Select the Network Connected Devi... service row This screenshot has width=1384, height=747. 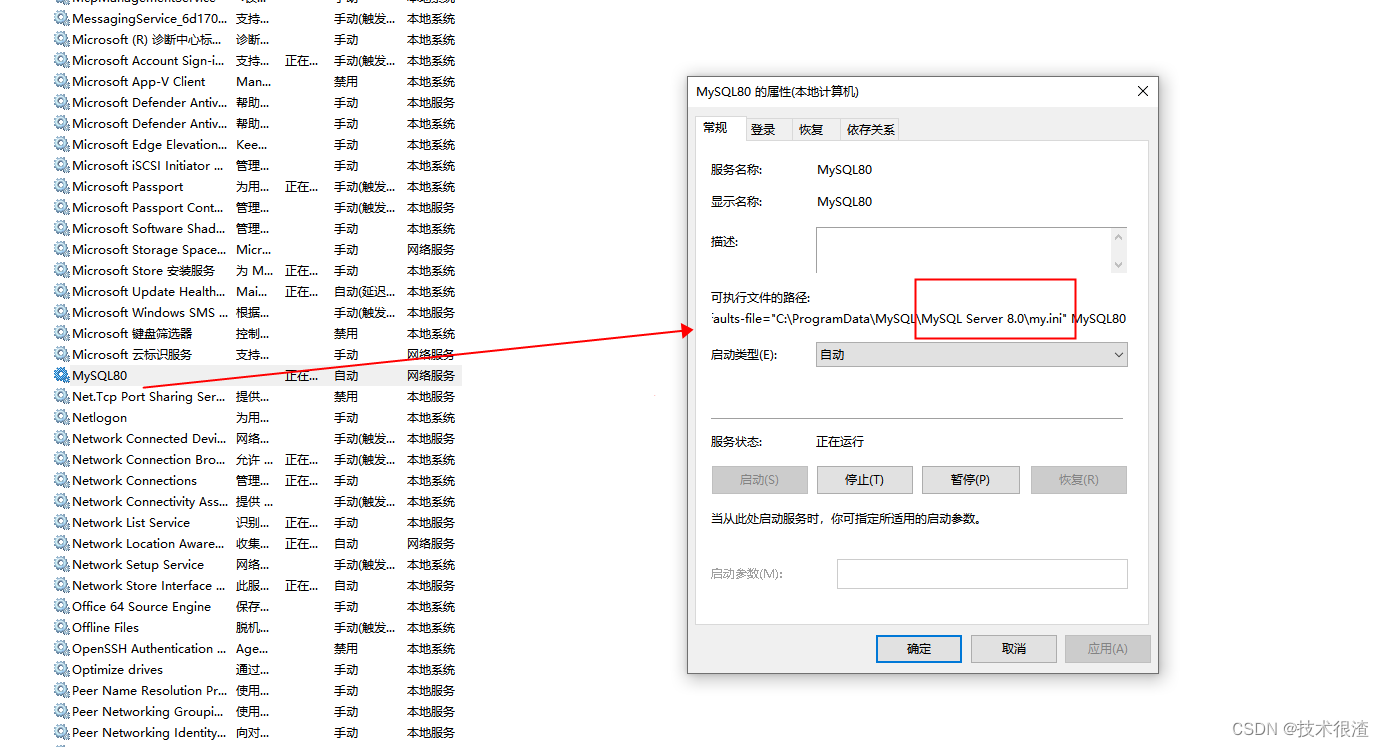(x=256, y=439)
